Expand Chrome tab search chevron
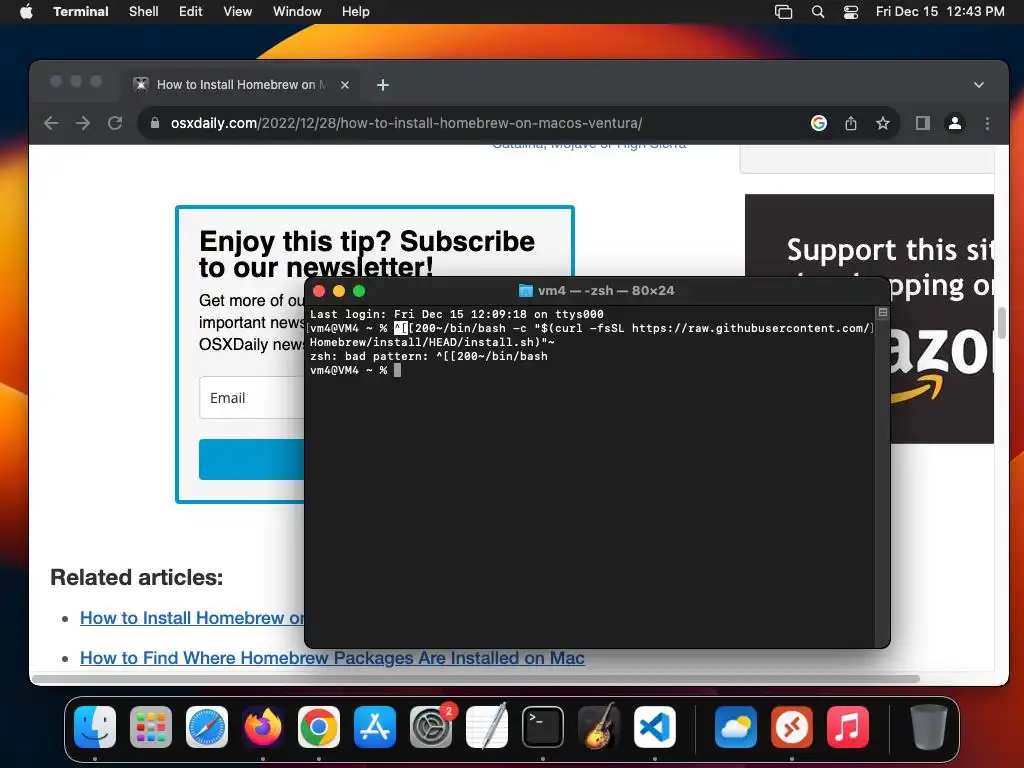This screenshot has height=768, width=1024. [978, 85]
